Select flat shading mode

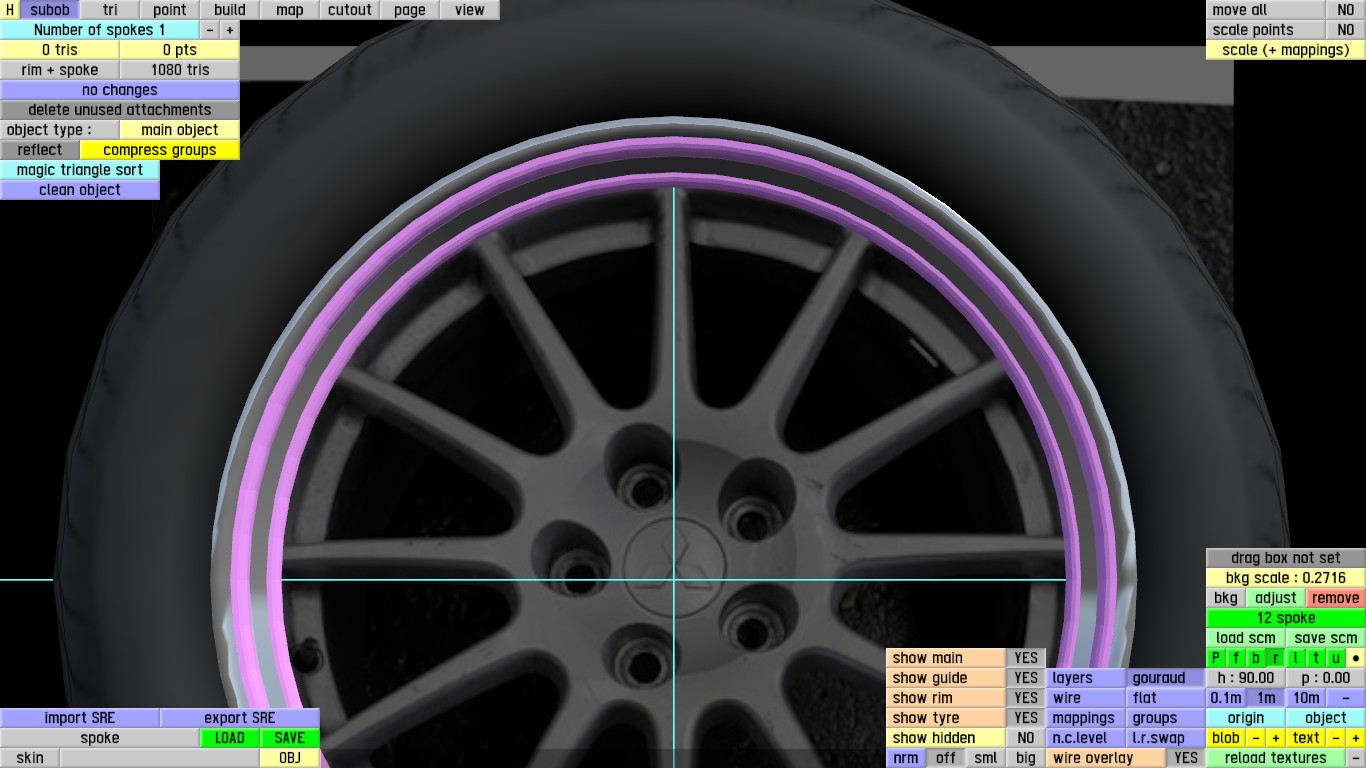click(x=1166, y=698)
